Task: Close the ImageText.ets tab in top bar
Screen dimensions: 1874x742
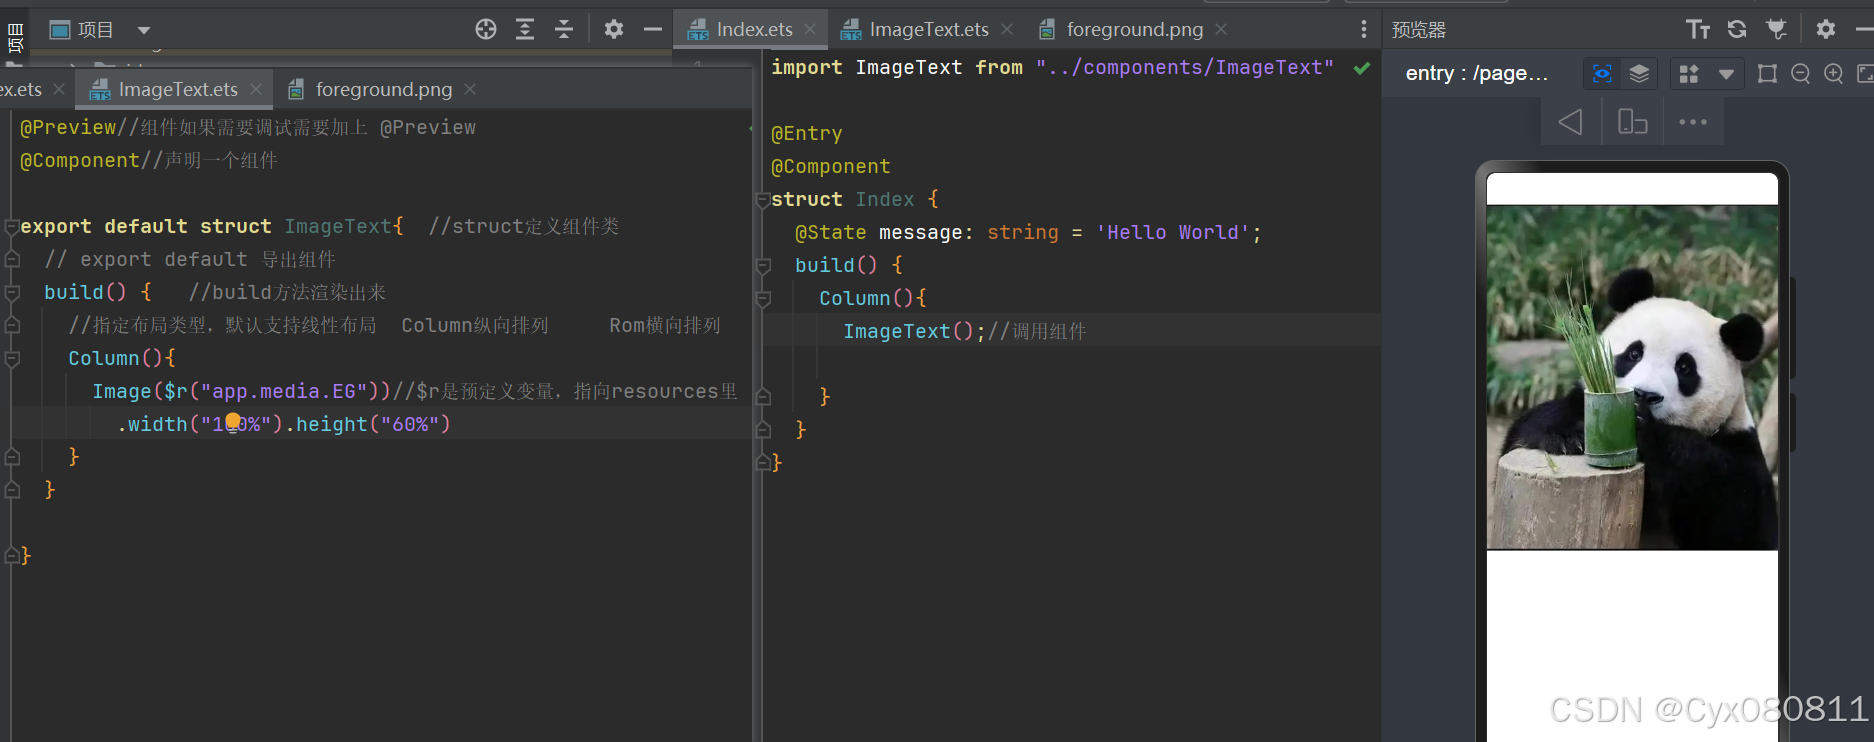Action: click(1007, 30)
